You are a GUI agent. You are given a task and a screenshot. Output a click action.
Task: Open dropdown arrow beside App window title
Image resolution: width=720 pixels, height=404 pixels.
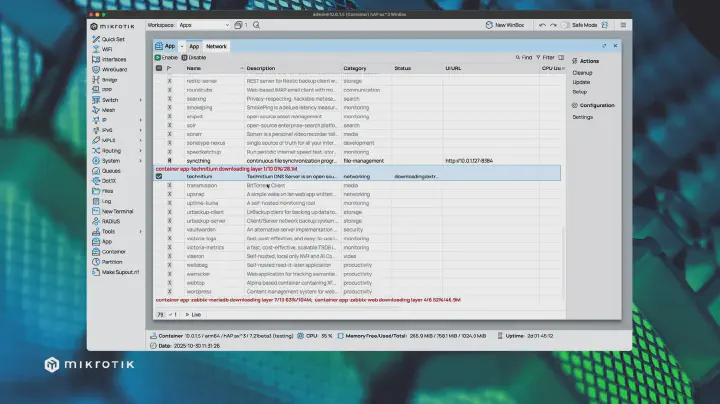click(182, 46)
